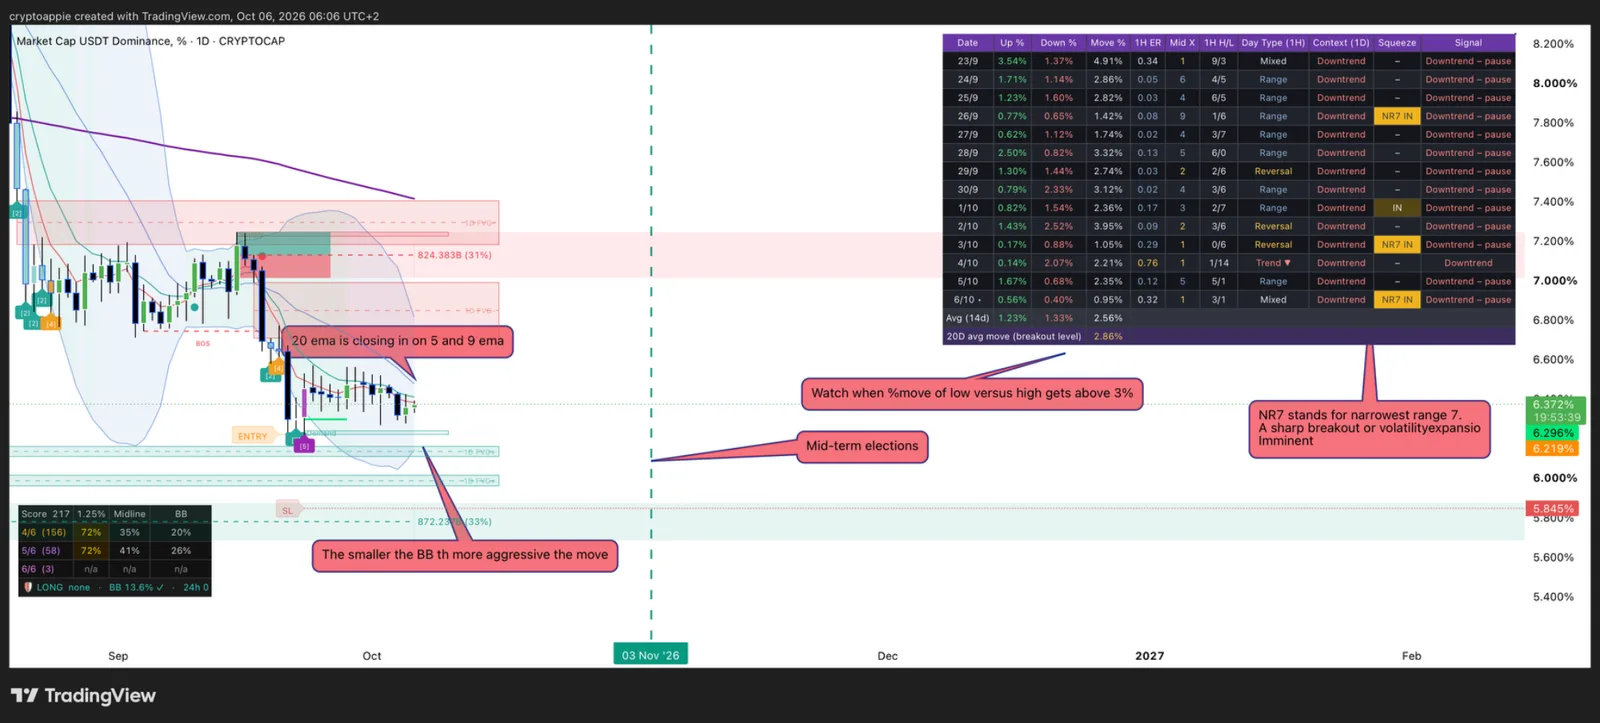Click the purple [5] marker below the candles
This screenshot has width=1600, height=723.
[304, 446]
